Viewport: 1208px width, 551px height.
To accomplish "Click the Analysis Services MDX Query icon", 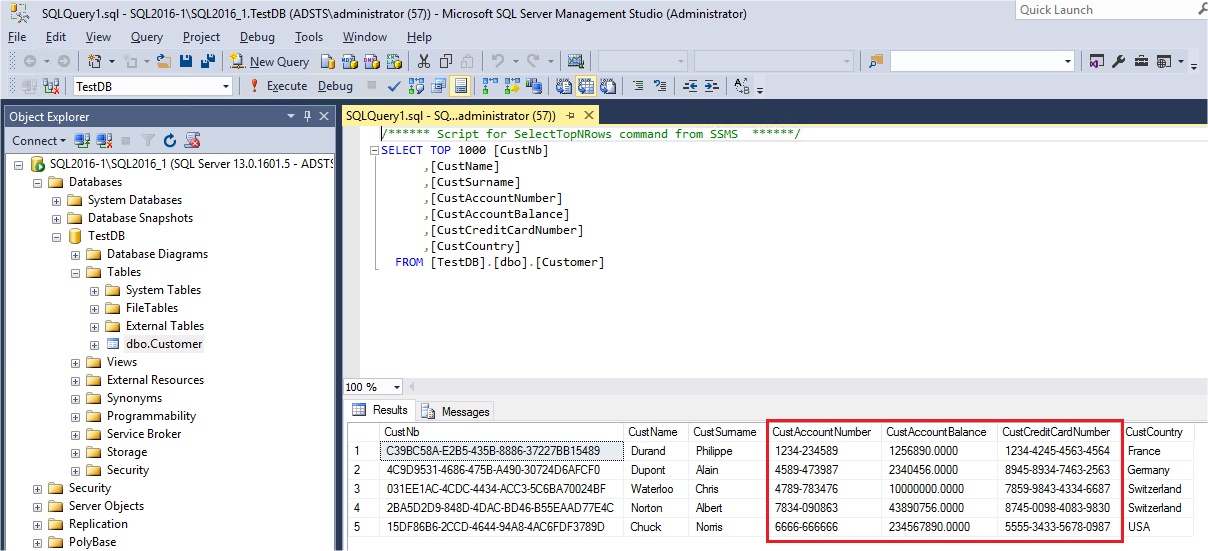I will tap(350, 61).
